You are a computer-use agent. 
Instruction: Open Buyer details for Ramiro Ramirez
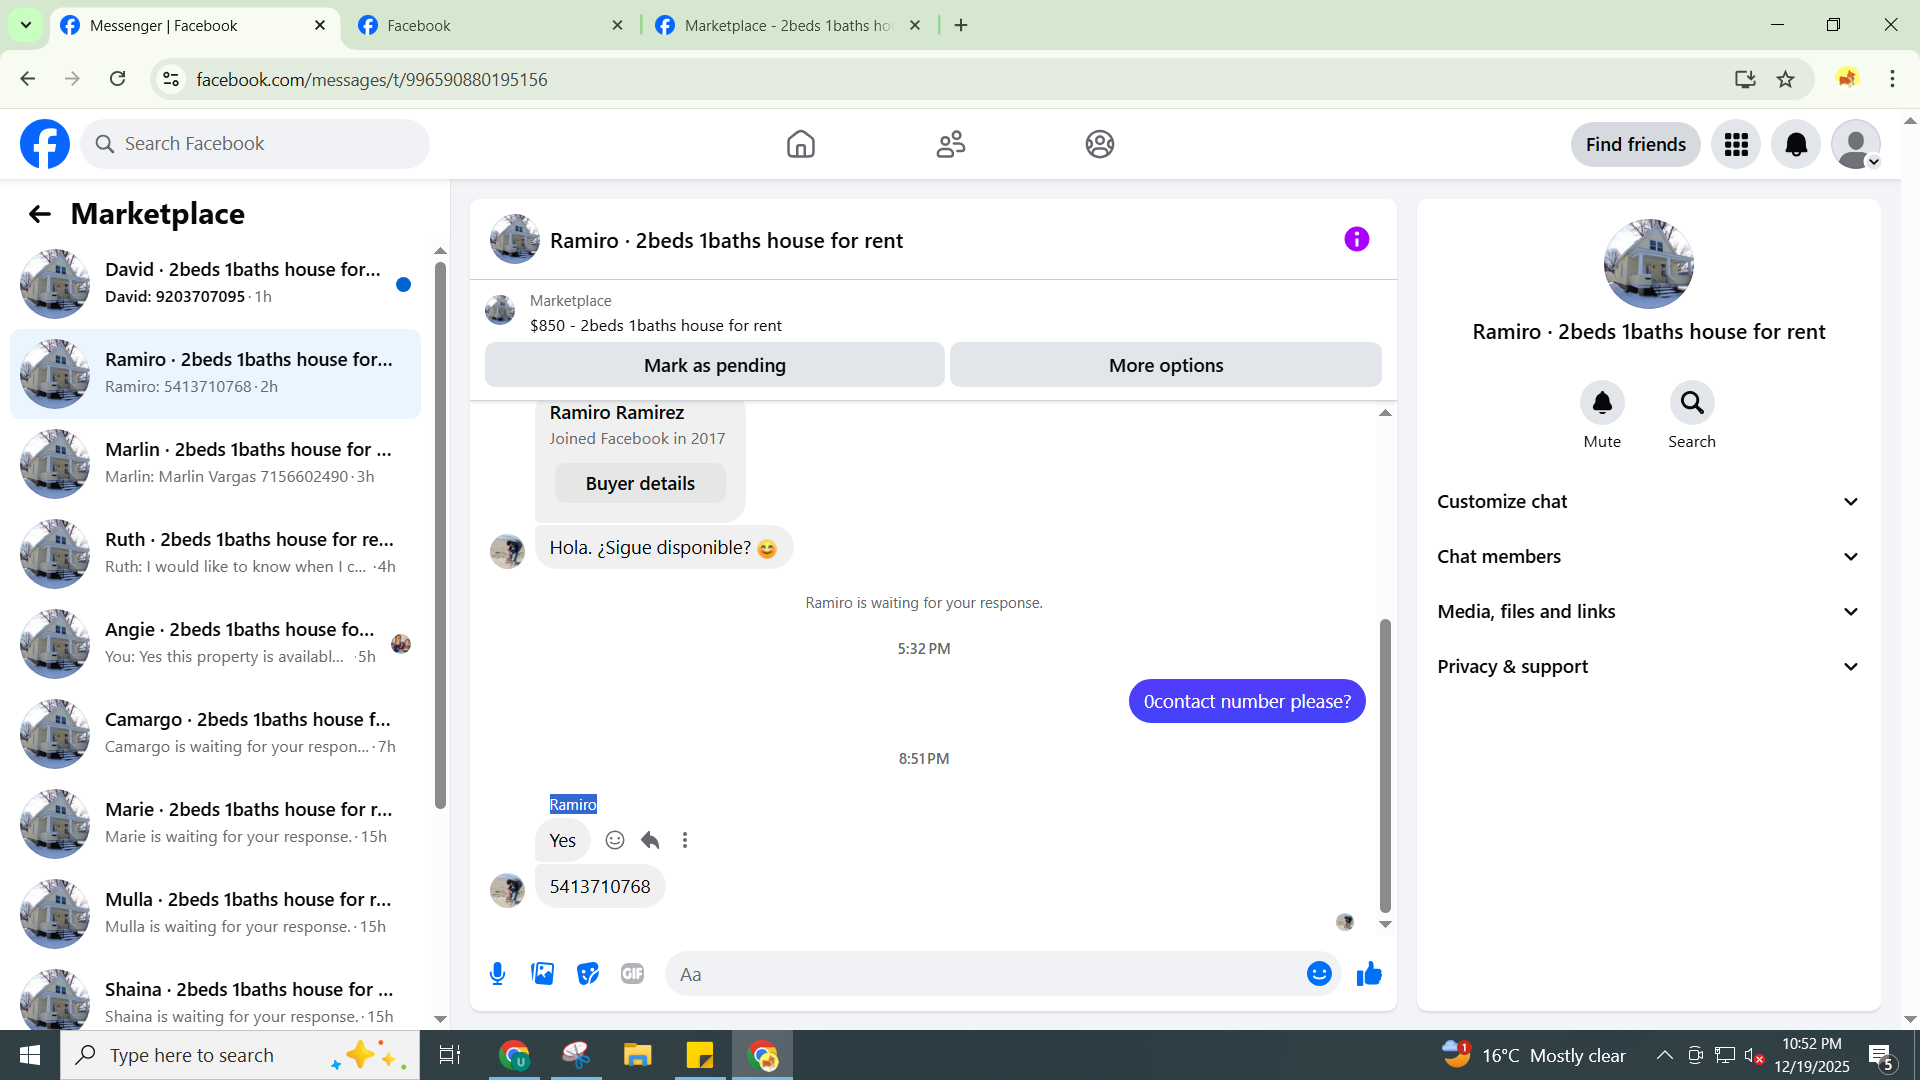click(640, 484)
